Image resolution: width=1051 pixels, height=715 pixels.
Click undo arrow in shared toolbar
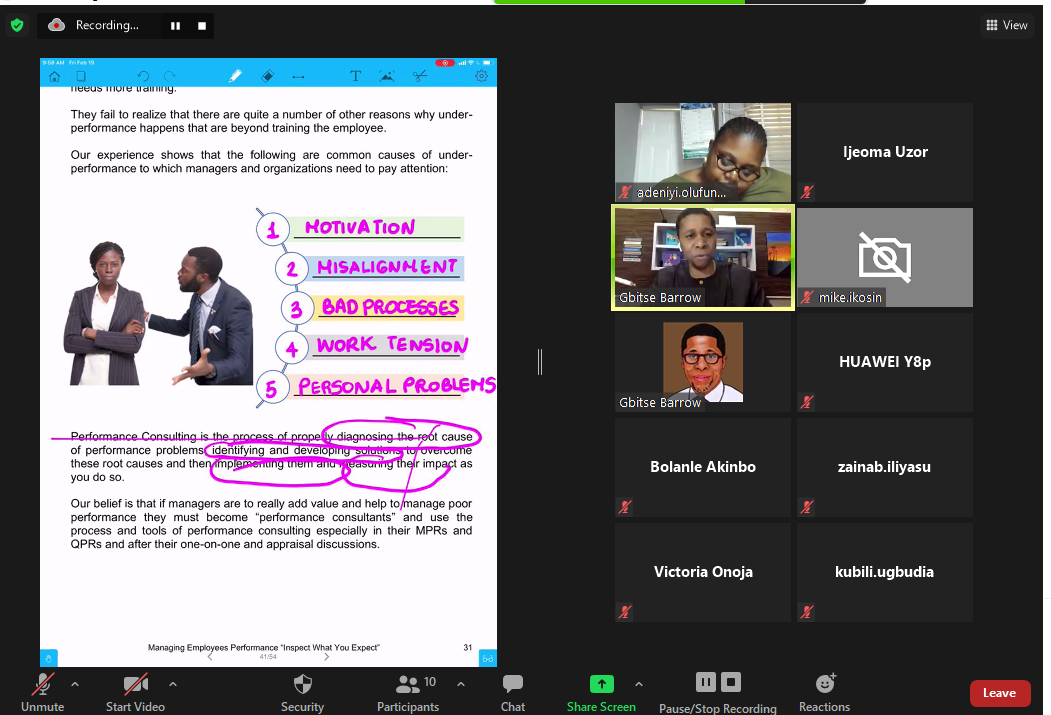click(143, 76)
